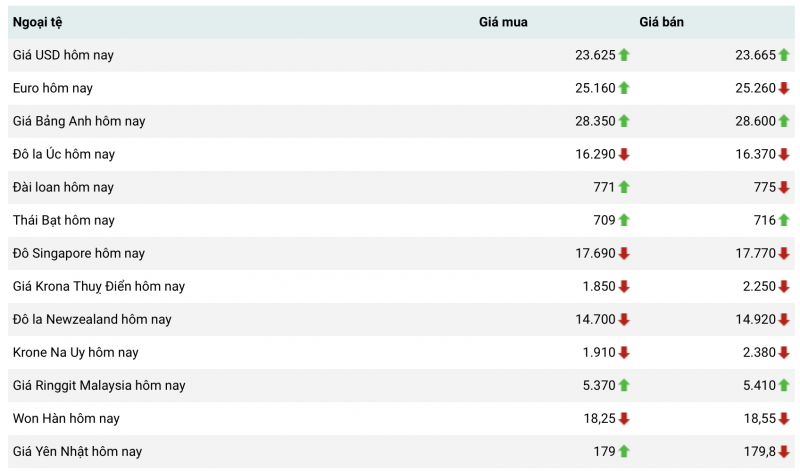Click red arrow beside Krone Na Uy sell price
This screenshot has width=800, height=471.
[784, 352]
